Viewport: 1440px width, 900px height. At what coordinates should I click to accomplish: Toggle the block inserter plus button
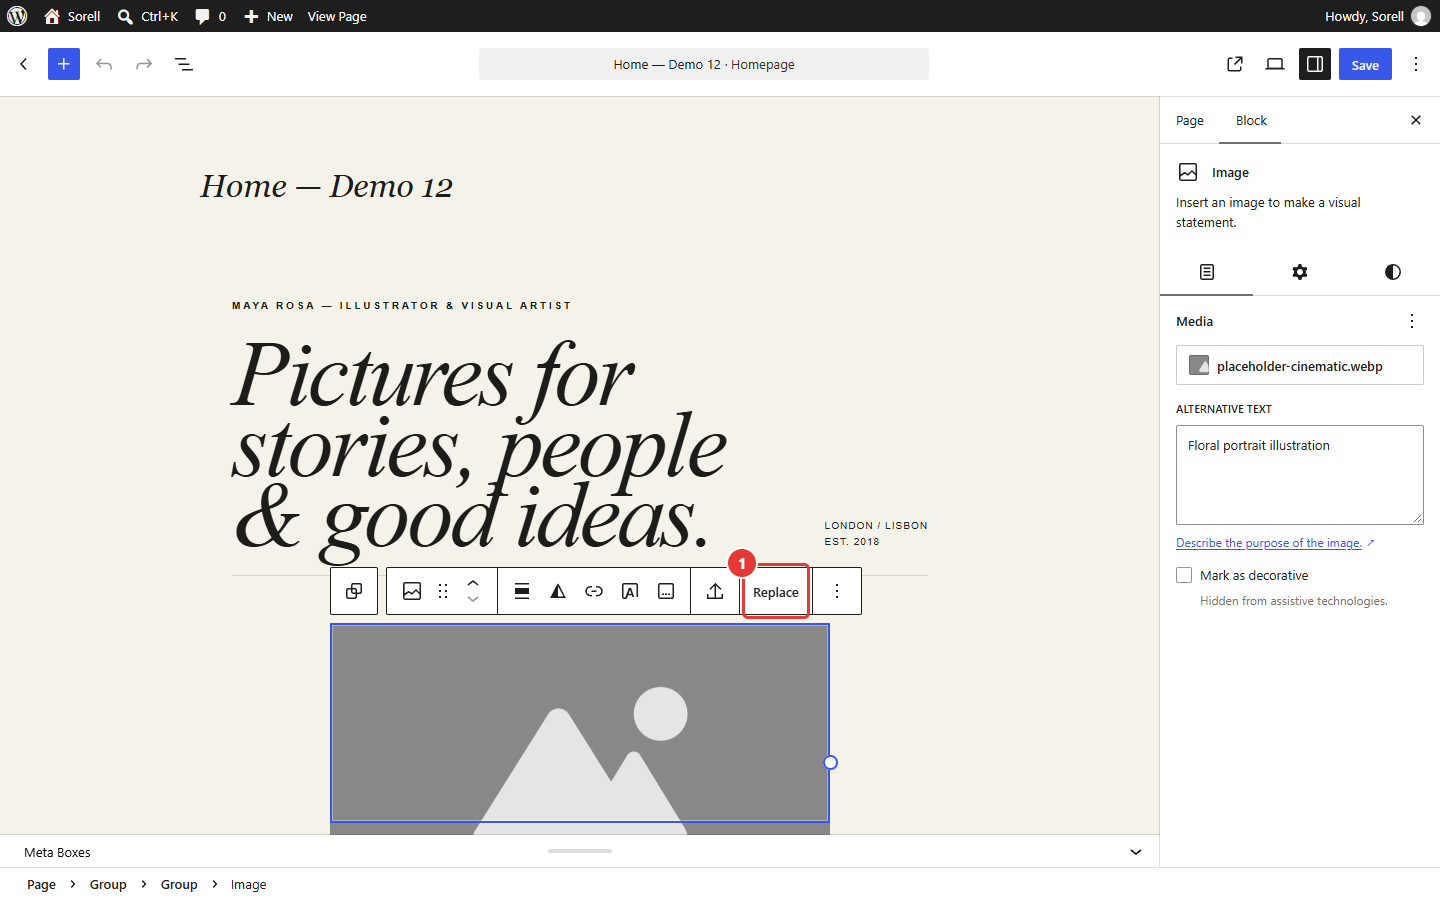64,64
